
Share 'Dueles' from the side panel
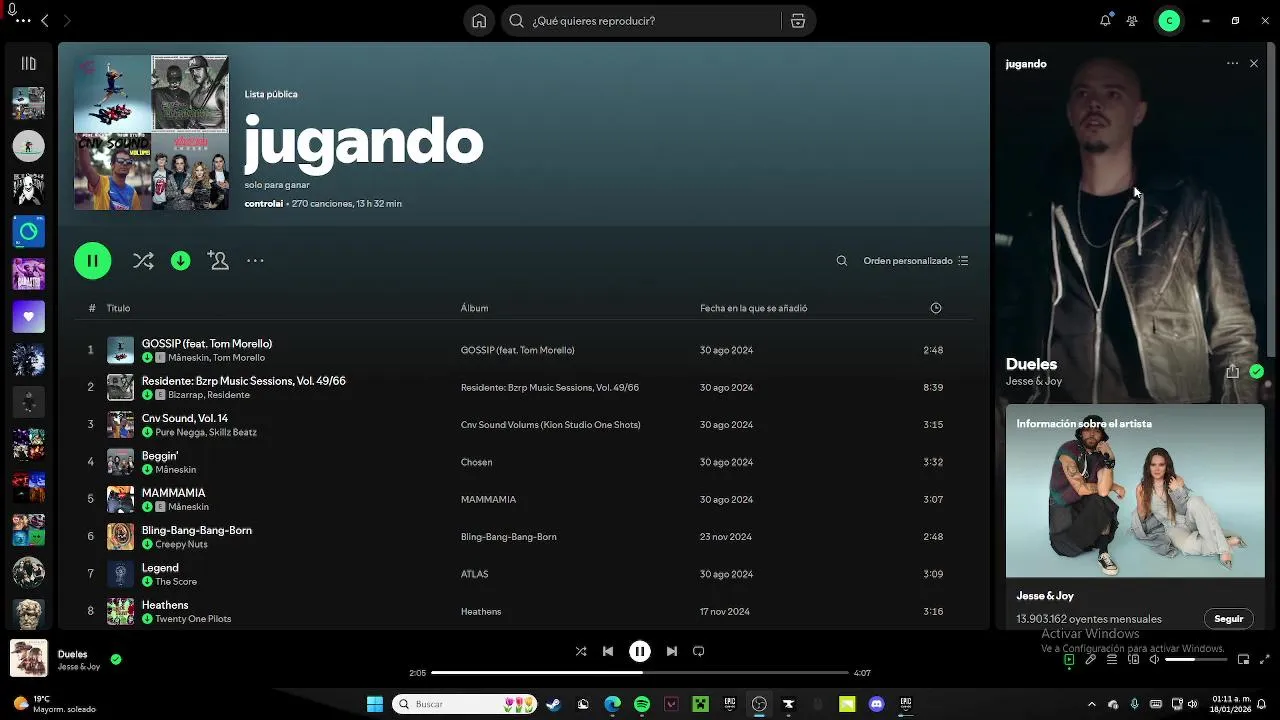pos(1232,371)
